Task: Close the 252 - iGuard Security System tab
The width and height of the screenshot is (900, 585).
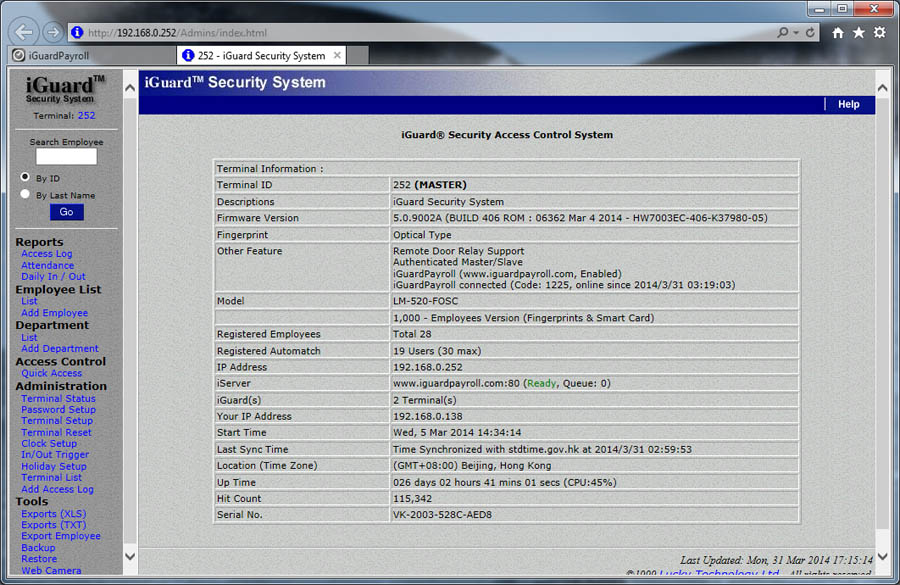Action: [337, 55]
